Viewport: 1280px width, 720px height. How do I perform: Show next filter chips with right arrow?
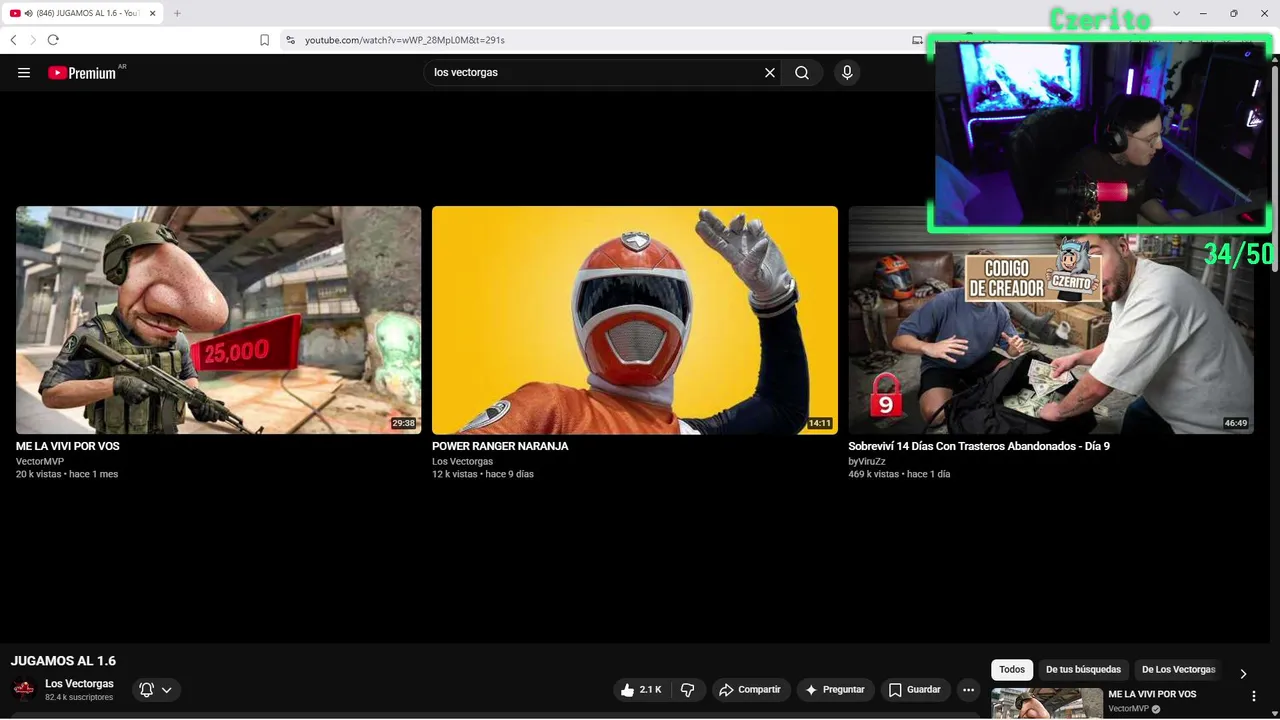[1243, 674]
